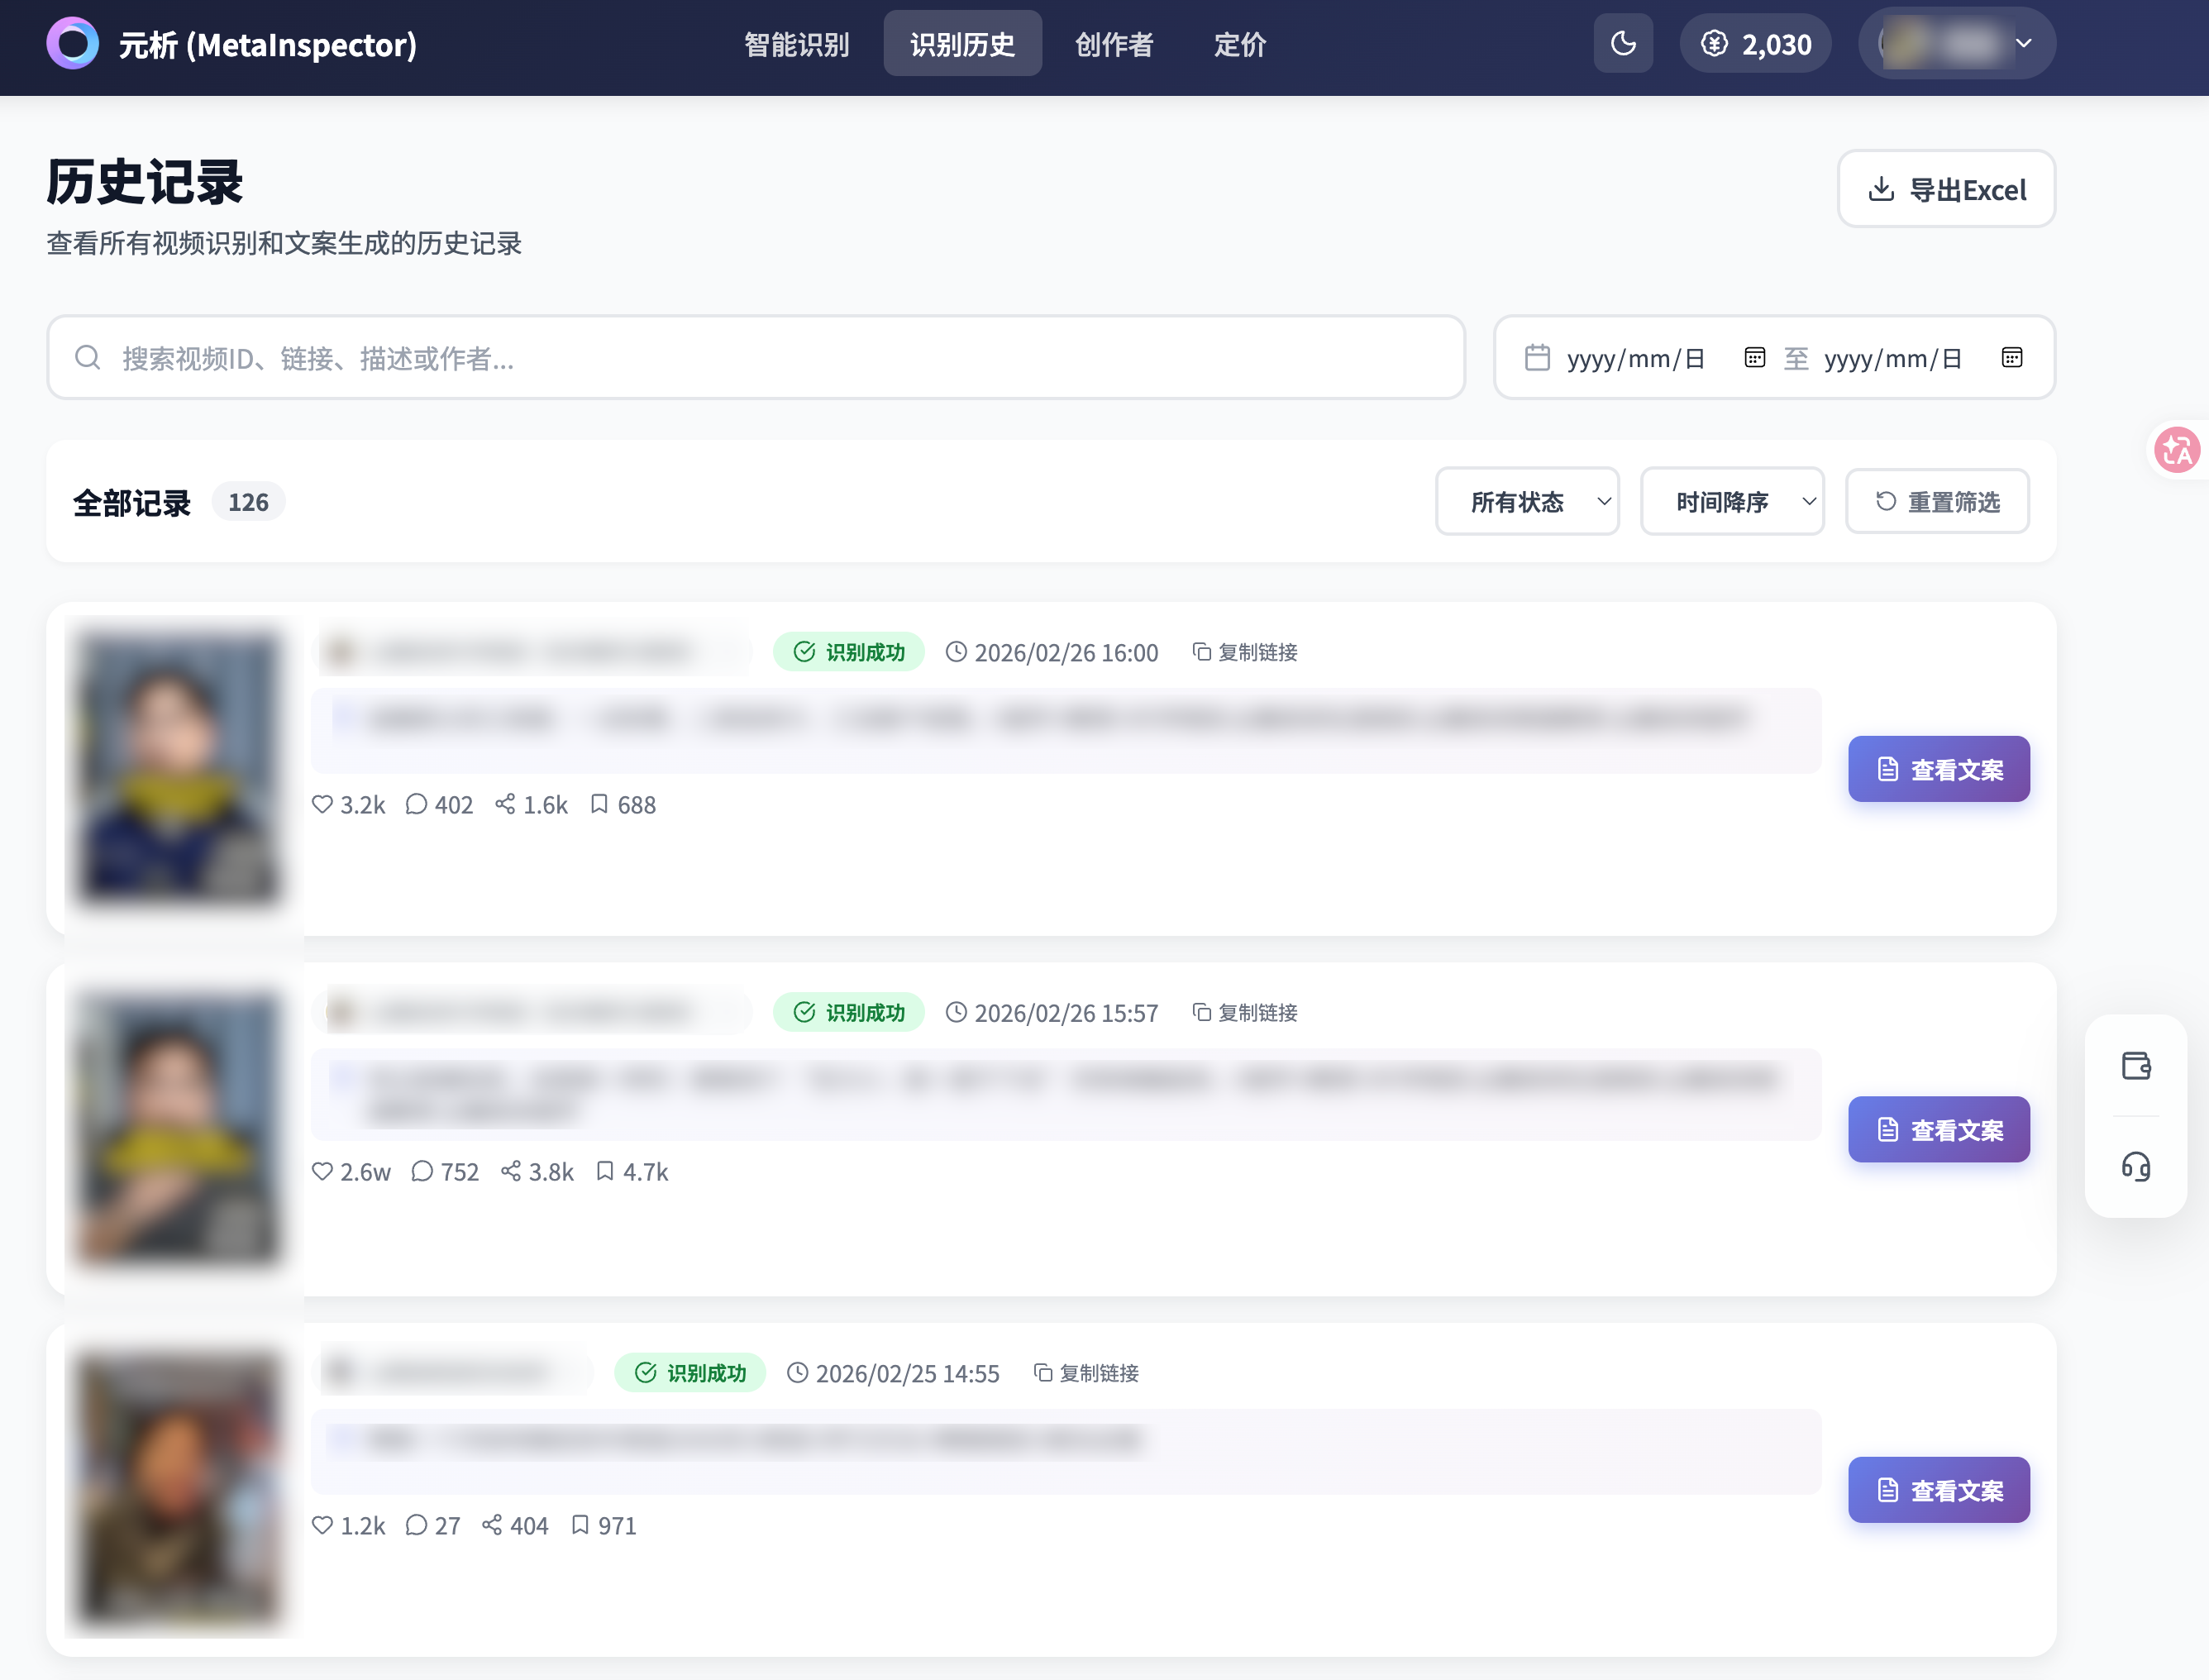Screen dimensions: 2209x1680
Task: Click the bookmark icon showing 4.7k saves
Action: click(x=605, y=1171)
